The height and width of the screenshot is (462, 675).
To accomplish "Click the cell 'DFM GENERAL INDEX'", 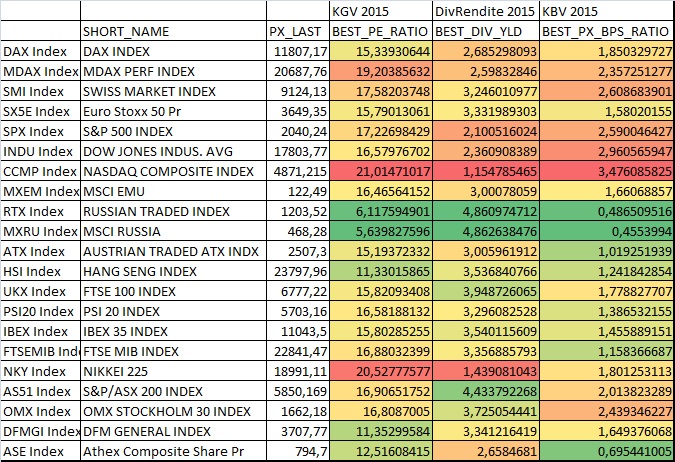I will tap(173, 431).
